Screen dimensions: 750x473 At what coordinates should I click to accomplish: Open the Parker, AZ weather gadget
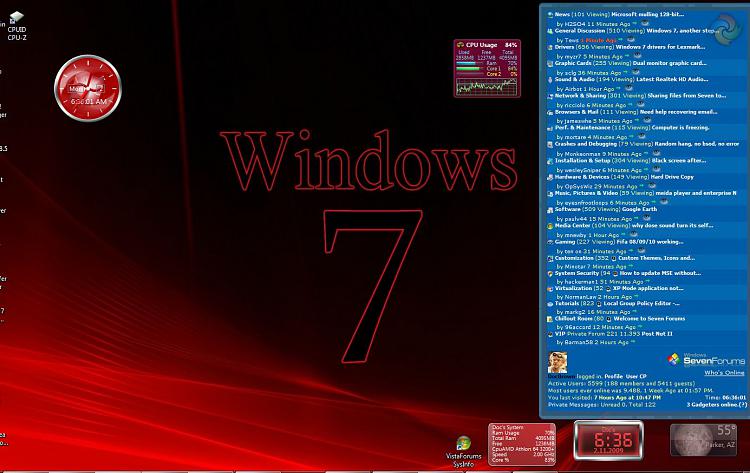click(703, 440)
